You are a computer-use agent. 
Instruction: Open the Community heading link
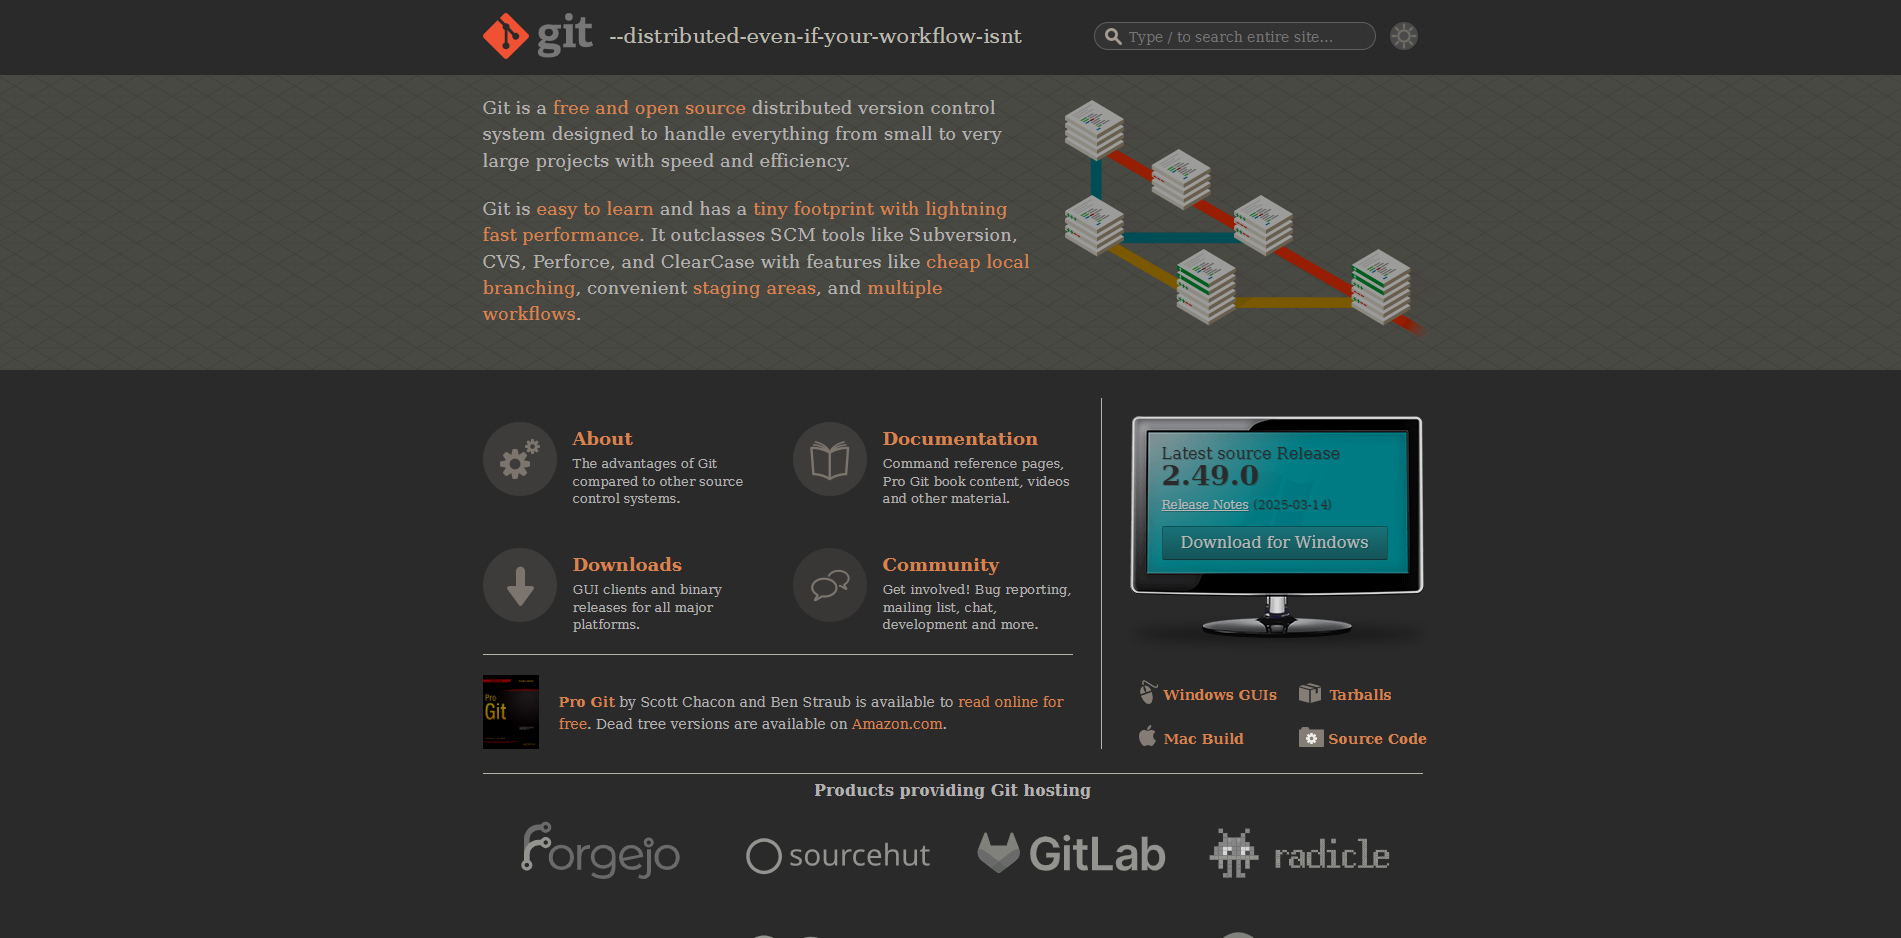[941, 565]
